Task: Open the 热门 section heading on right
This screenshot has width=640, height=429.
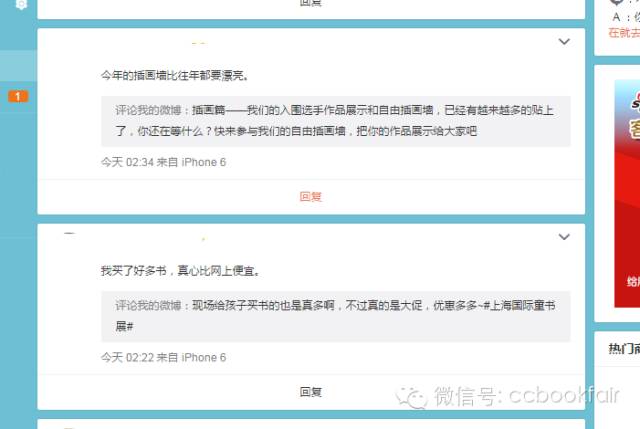Action: coord(624,349)
